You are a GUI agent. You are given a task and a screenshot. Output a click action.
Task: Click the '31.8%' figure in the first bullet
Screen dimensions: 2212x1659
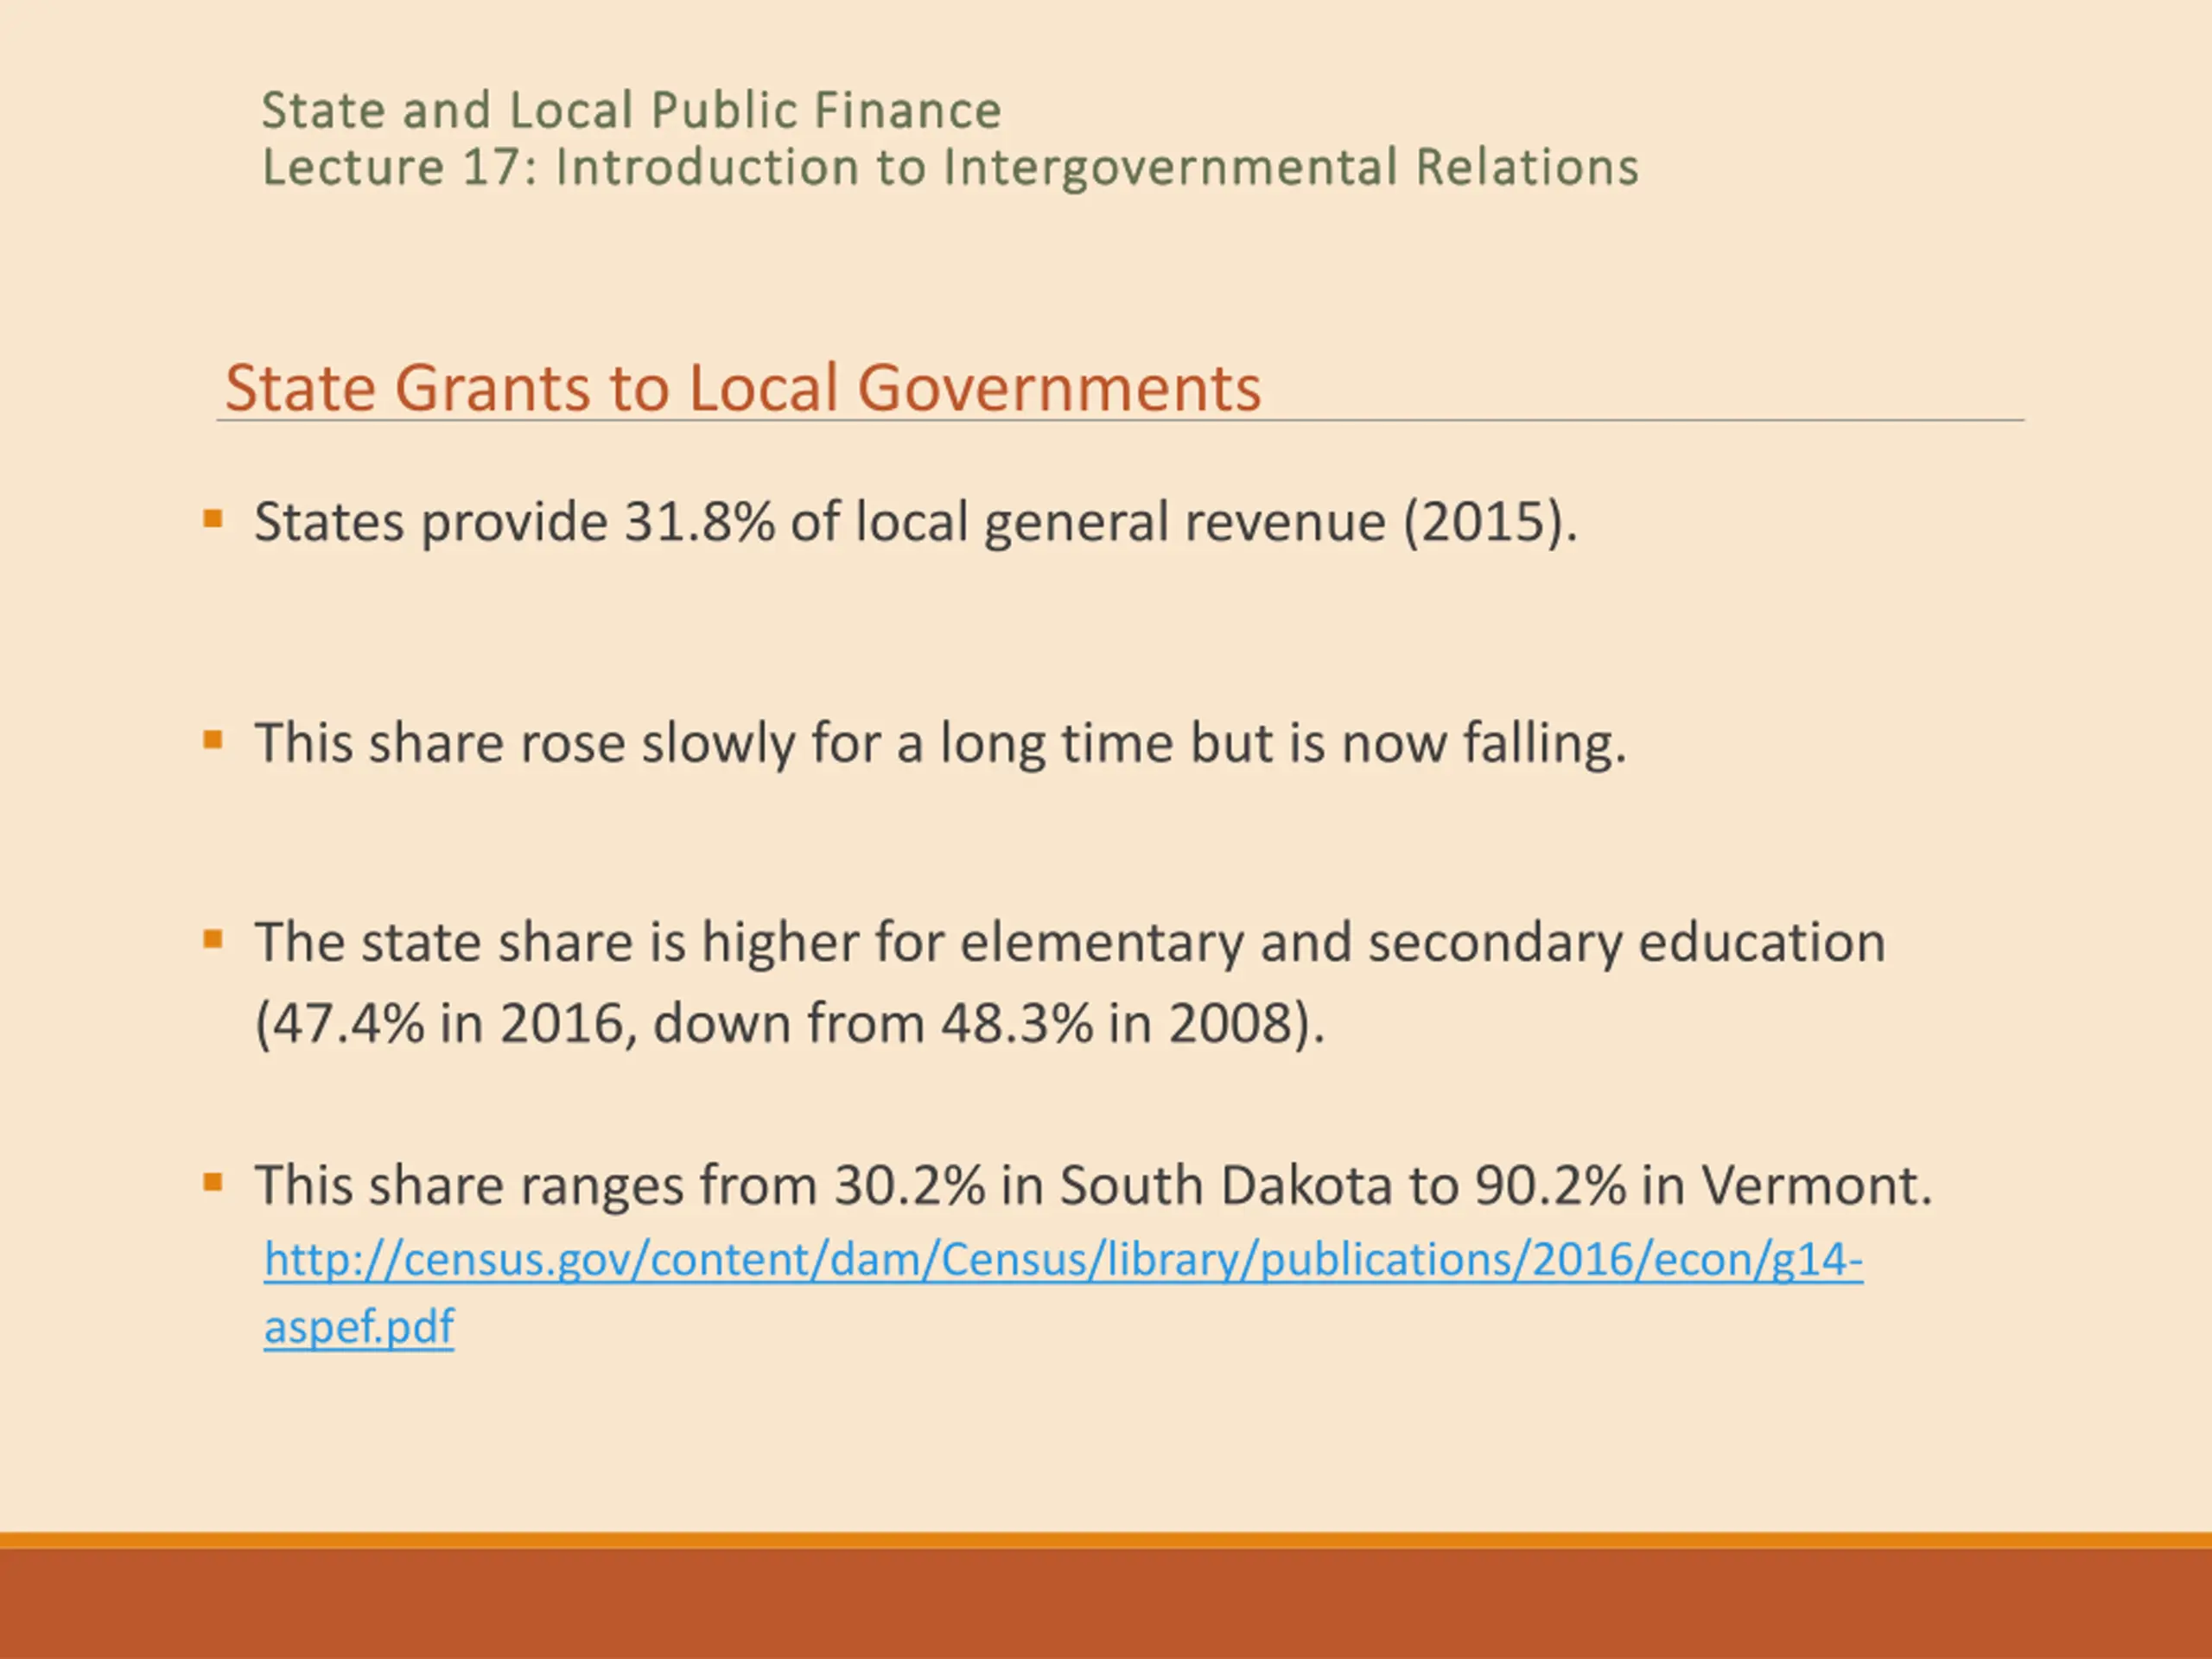(699, 522)
